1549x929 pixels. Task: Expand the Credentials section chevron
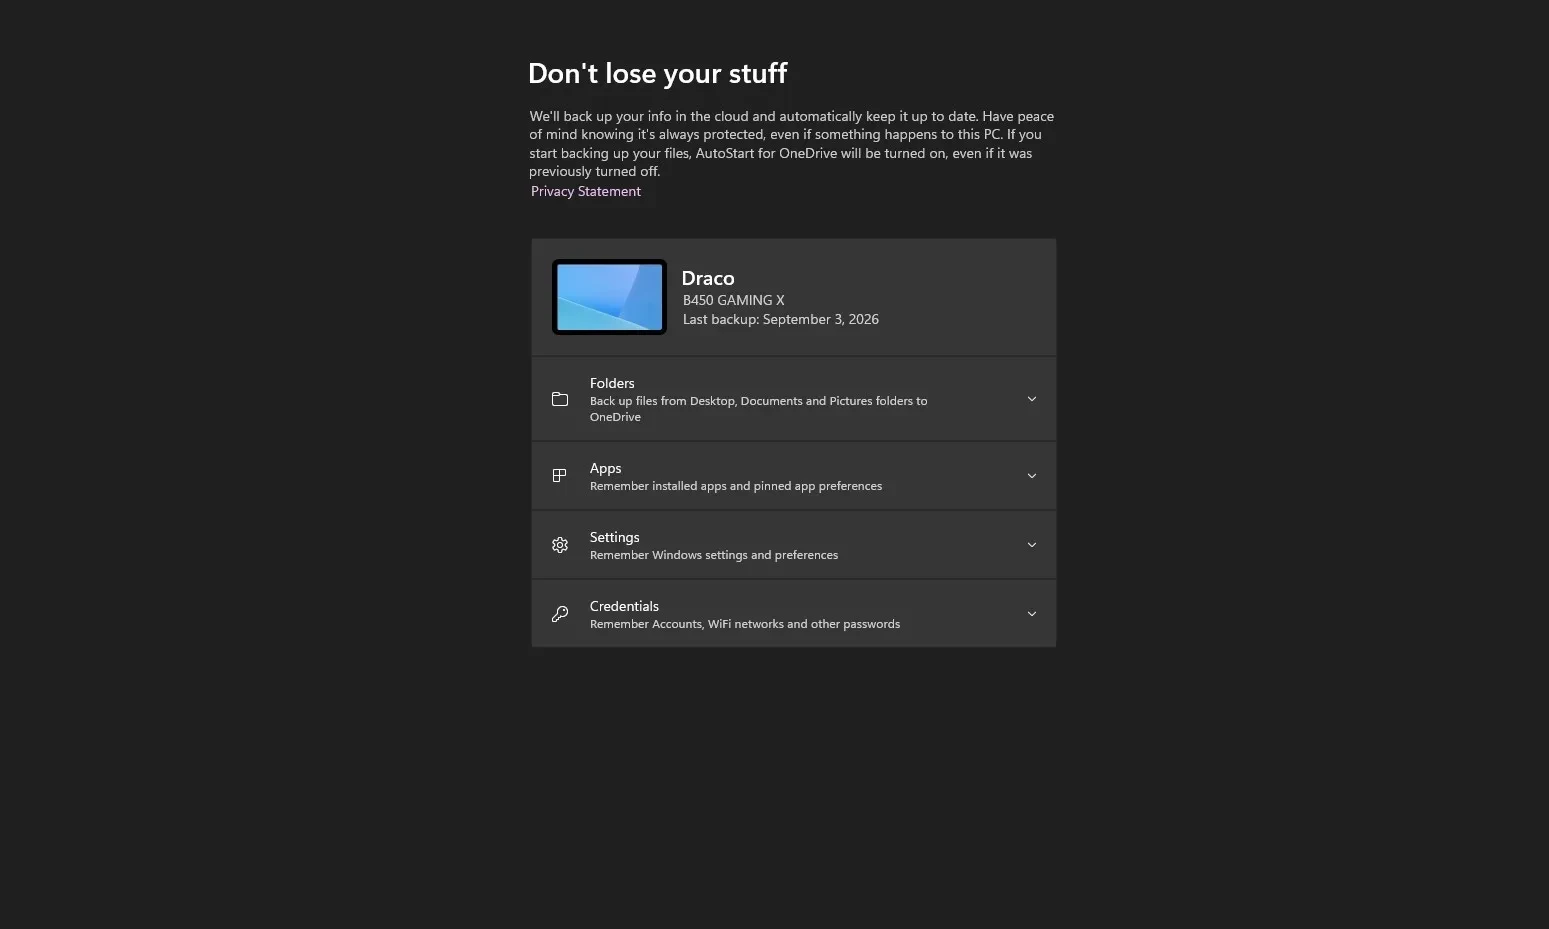click(x=1032, y=614)
